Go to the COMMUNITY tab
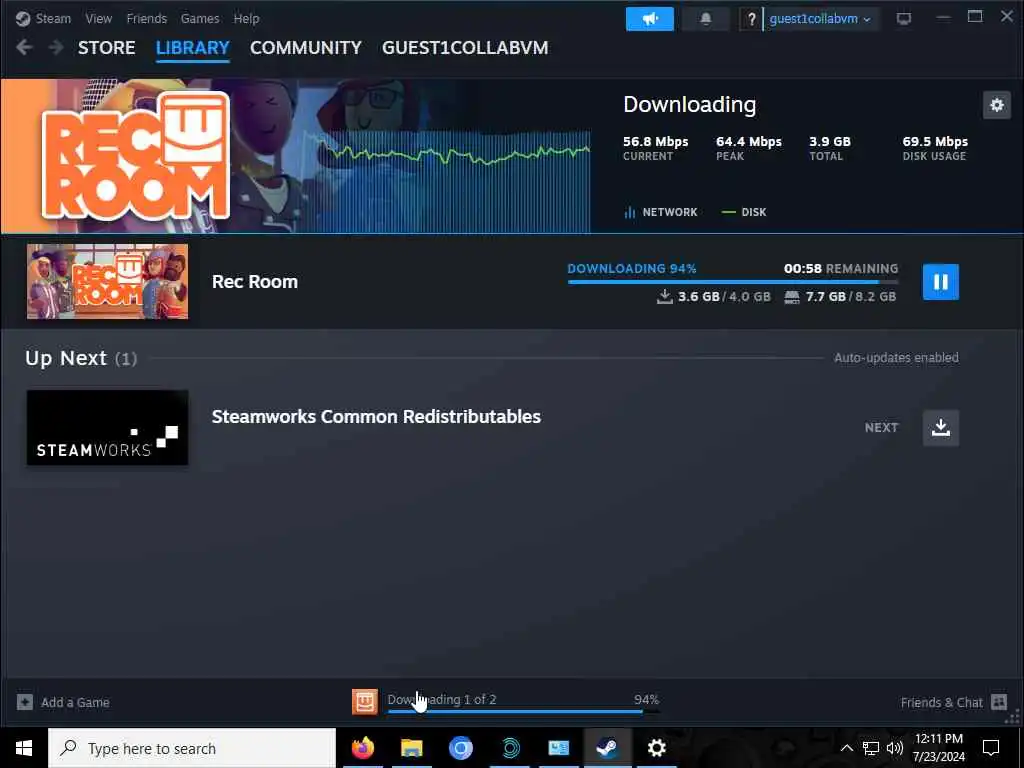 click(x=306, y=48)
